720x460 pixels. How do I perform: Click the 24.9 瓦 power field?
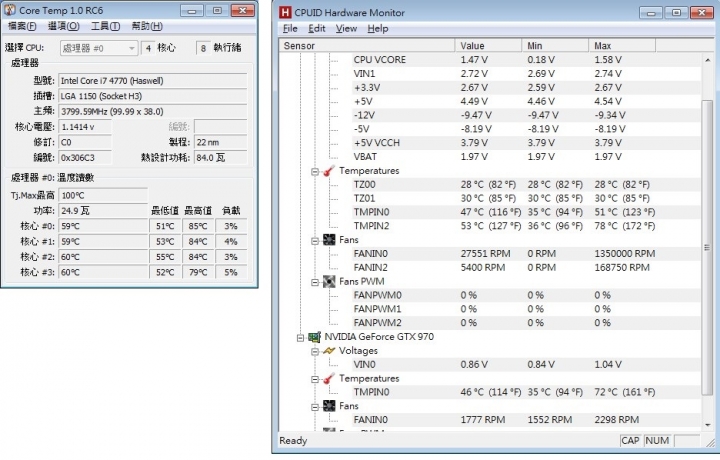(x=103, y=211)
